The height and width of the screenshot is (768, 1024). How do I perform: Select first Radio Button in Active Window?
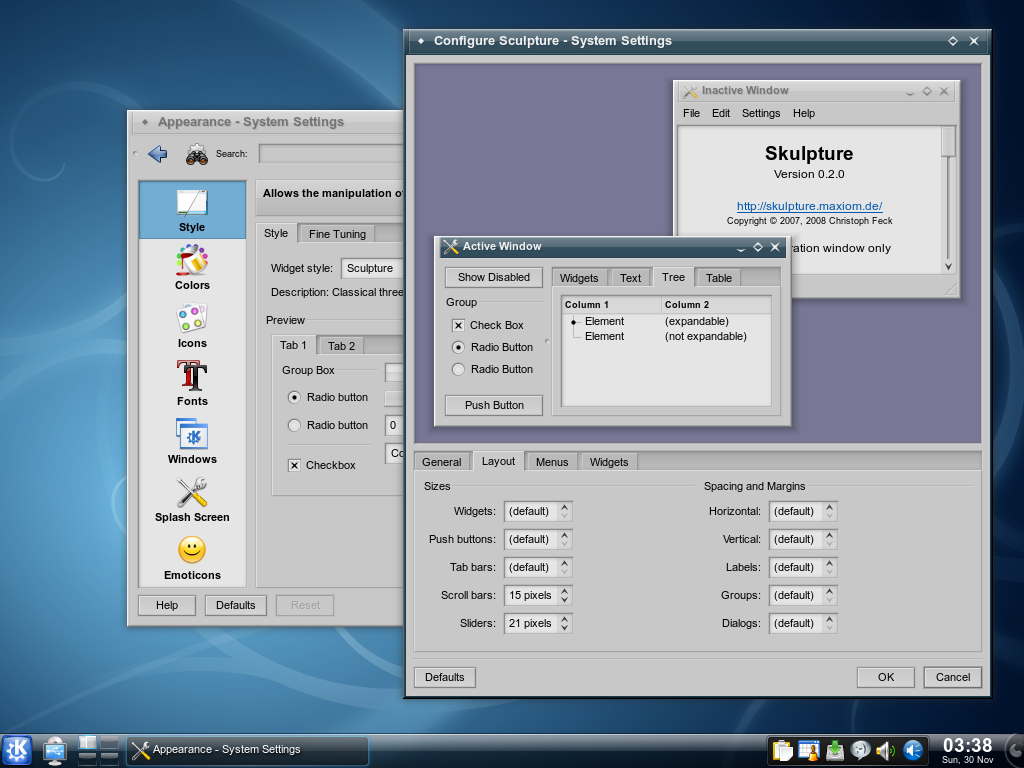(x=458, y=347)
